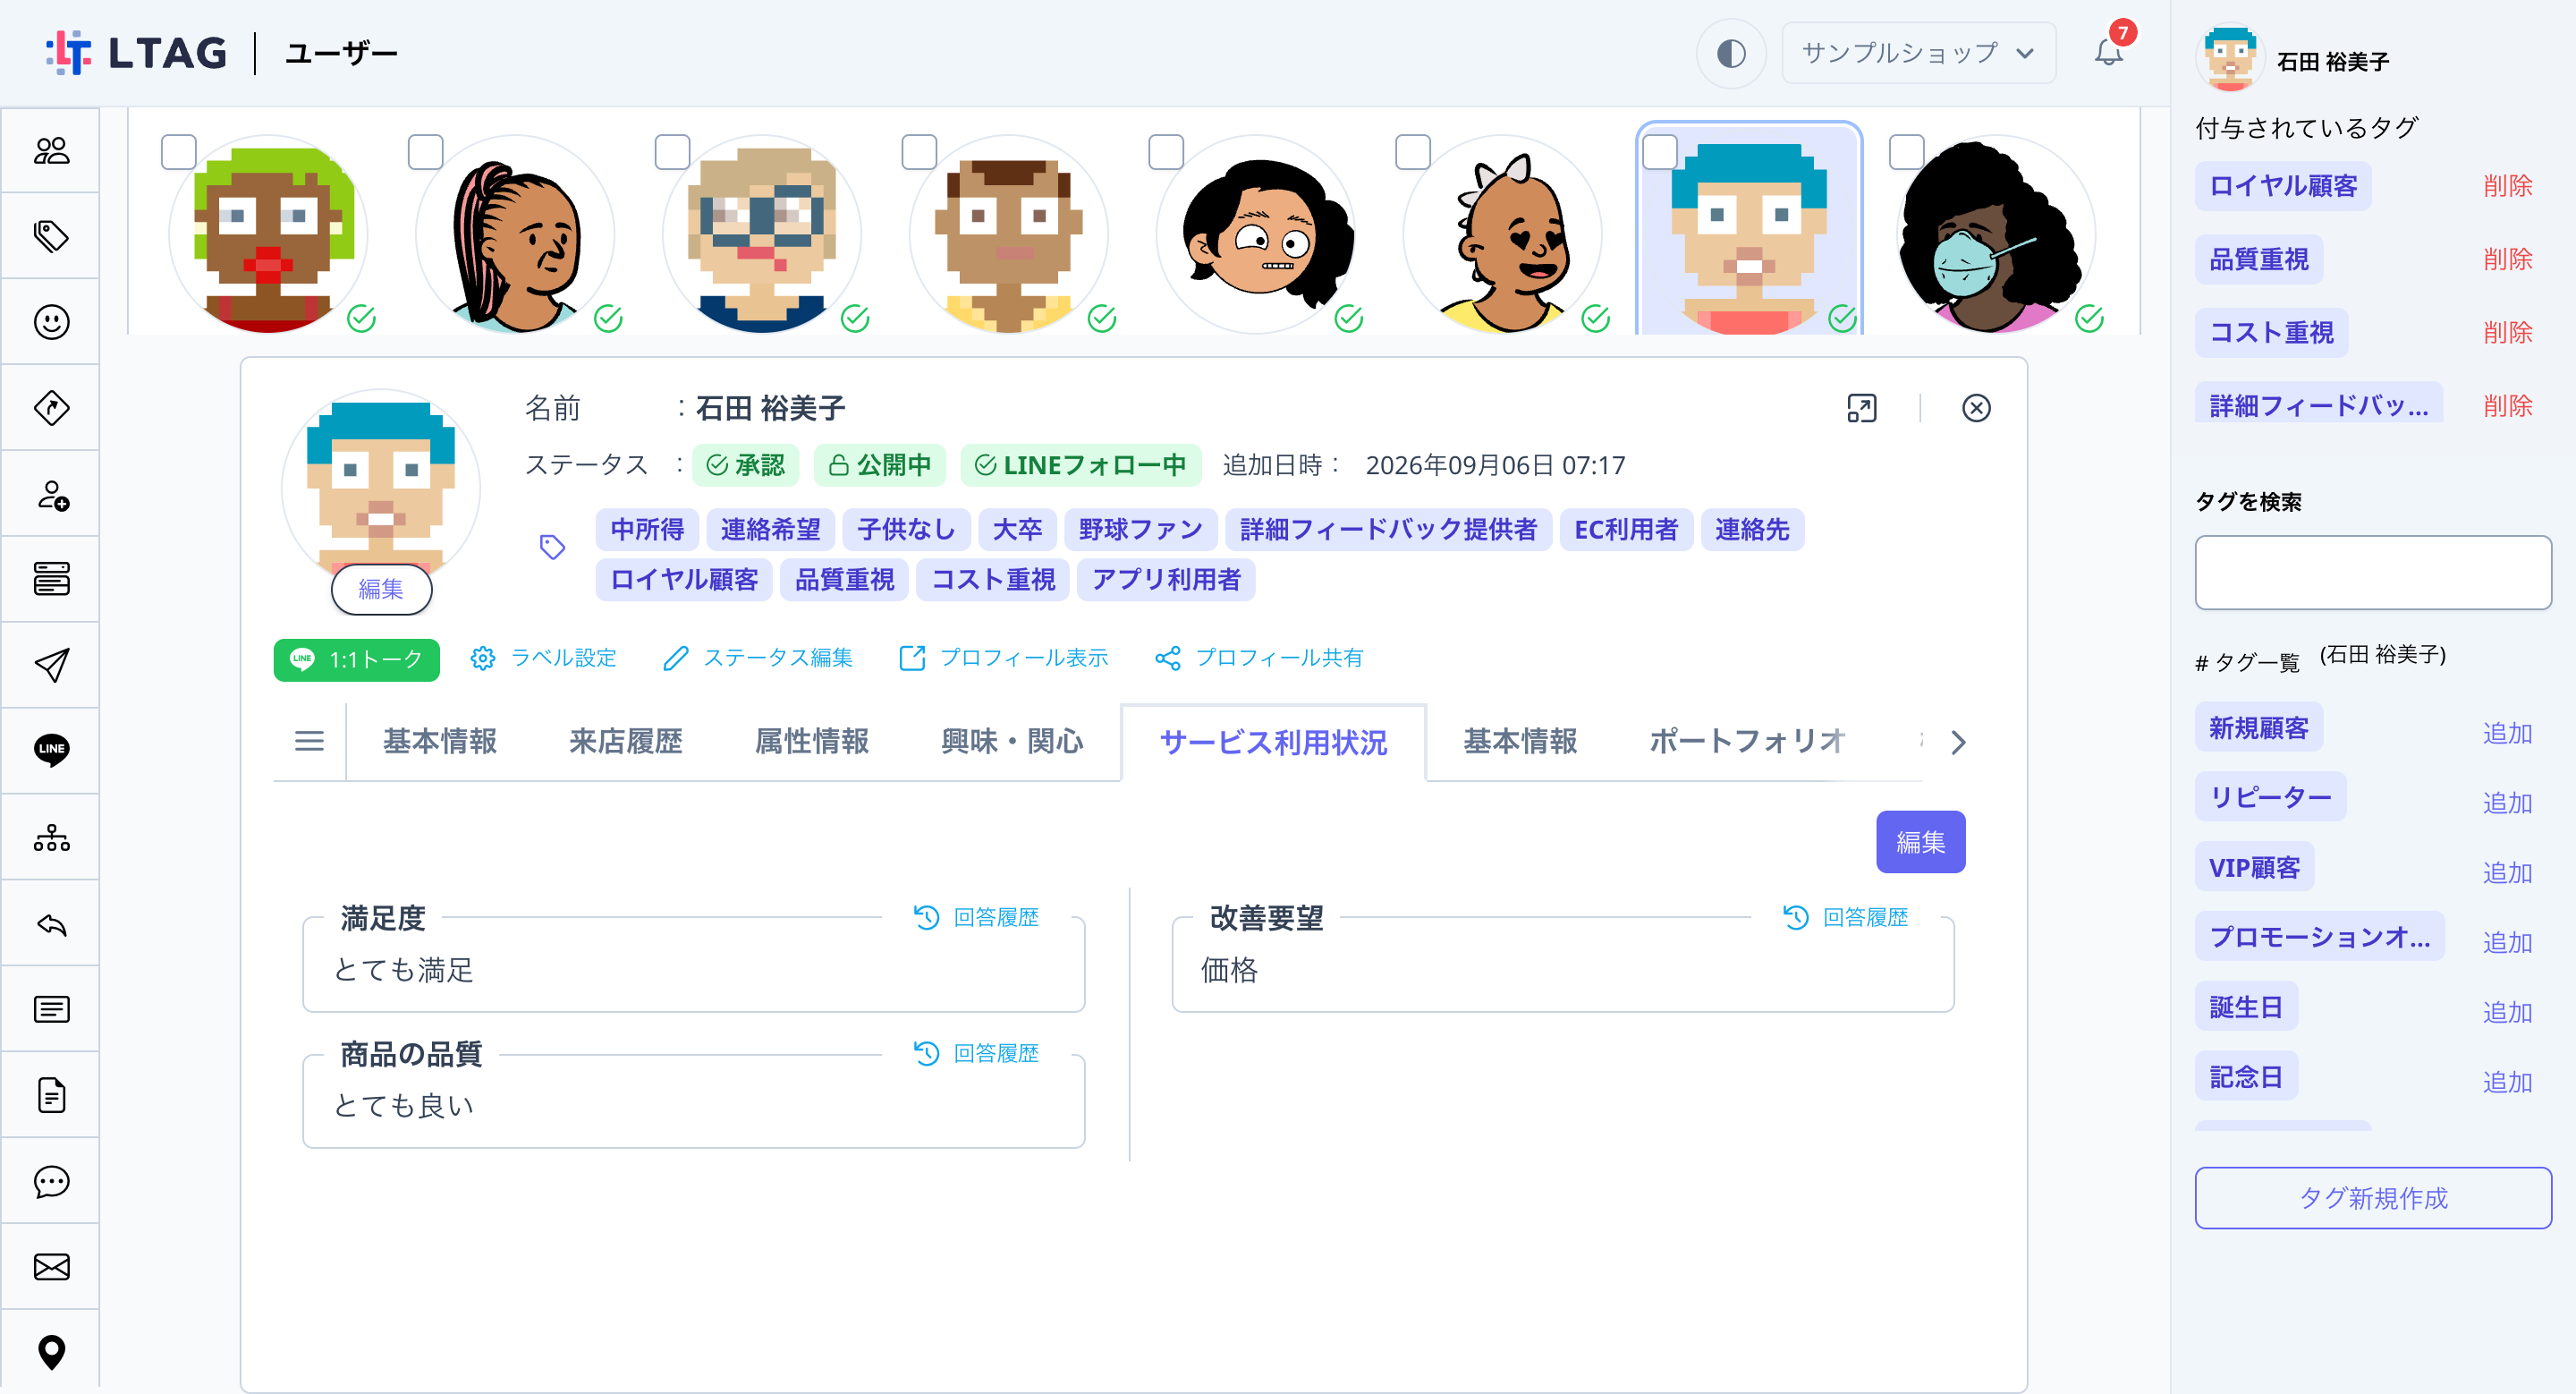Check the bow-wearing avatar's checkbox
The width and height of the screenshot is (2576, 1394).
tap(1413, 152)
